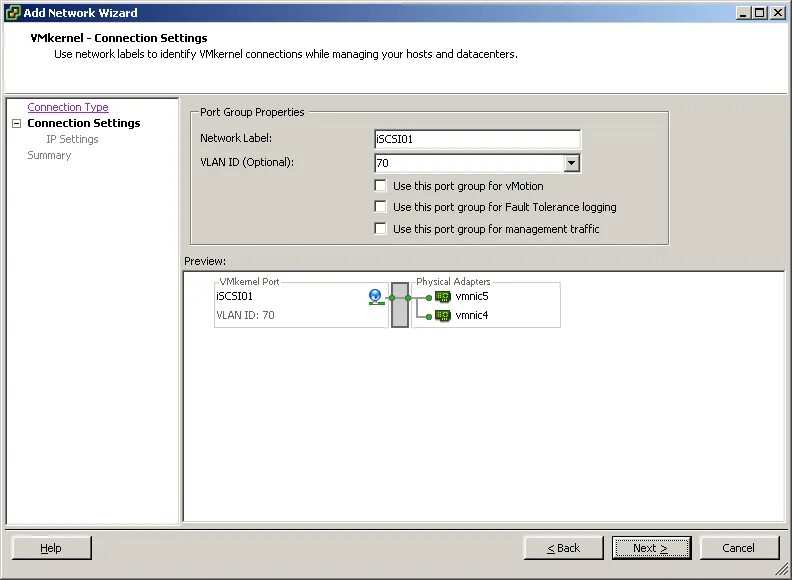Click the 'Network Label:' caption

tap(236, 138)
